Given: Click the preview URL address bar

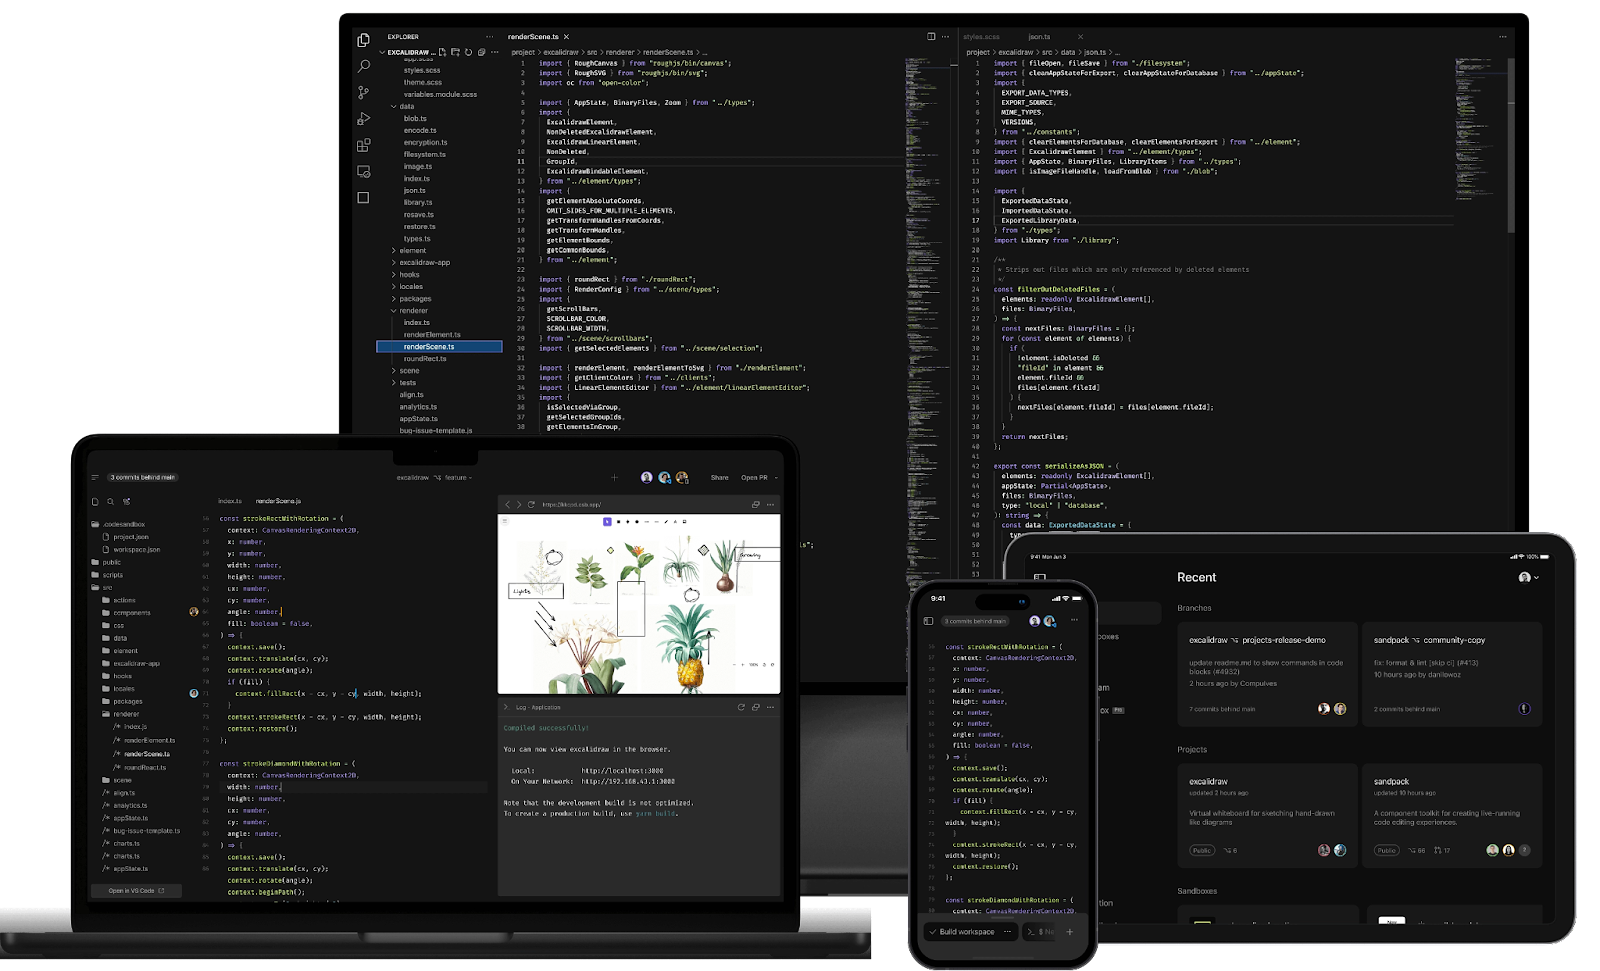Looking at the screenshot, I should click(x=572, y=505).
